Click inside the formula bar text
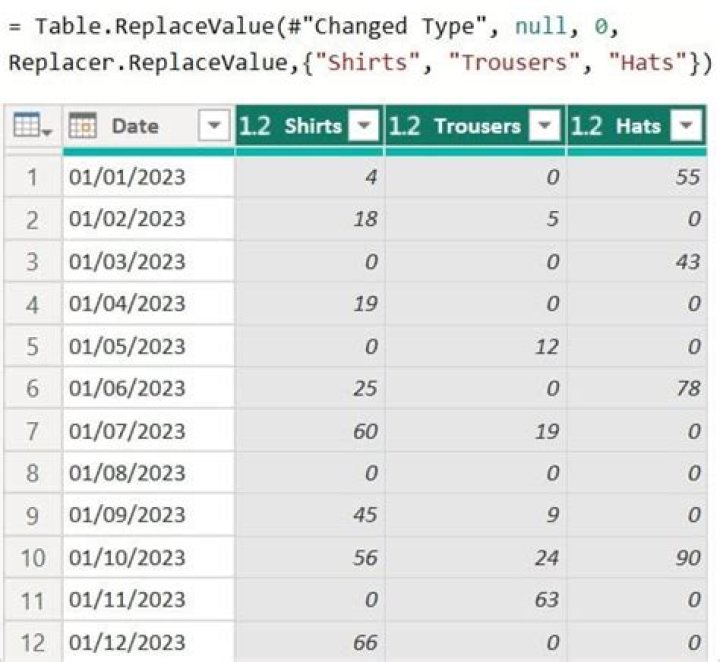The width and height of the screenshot is (720, 662). [x=360, y=44]
